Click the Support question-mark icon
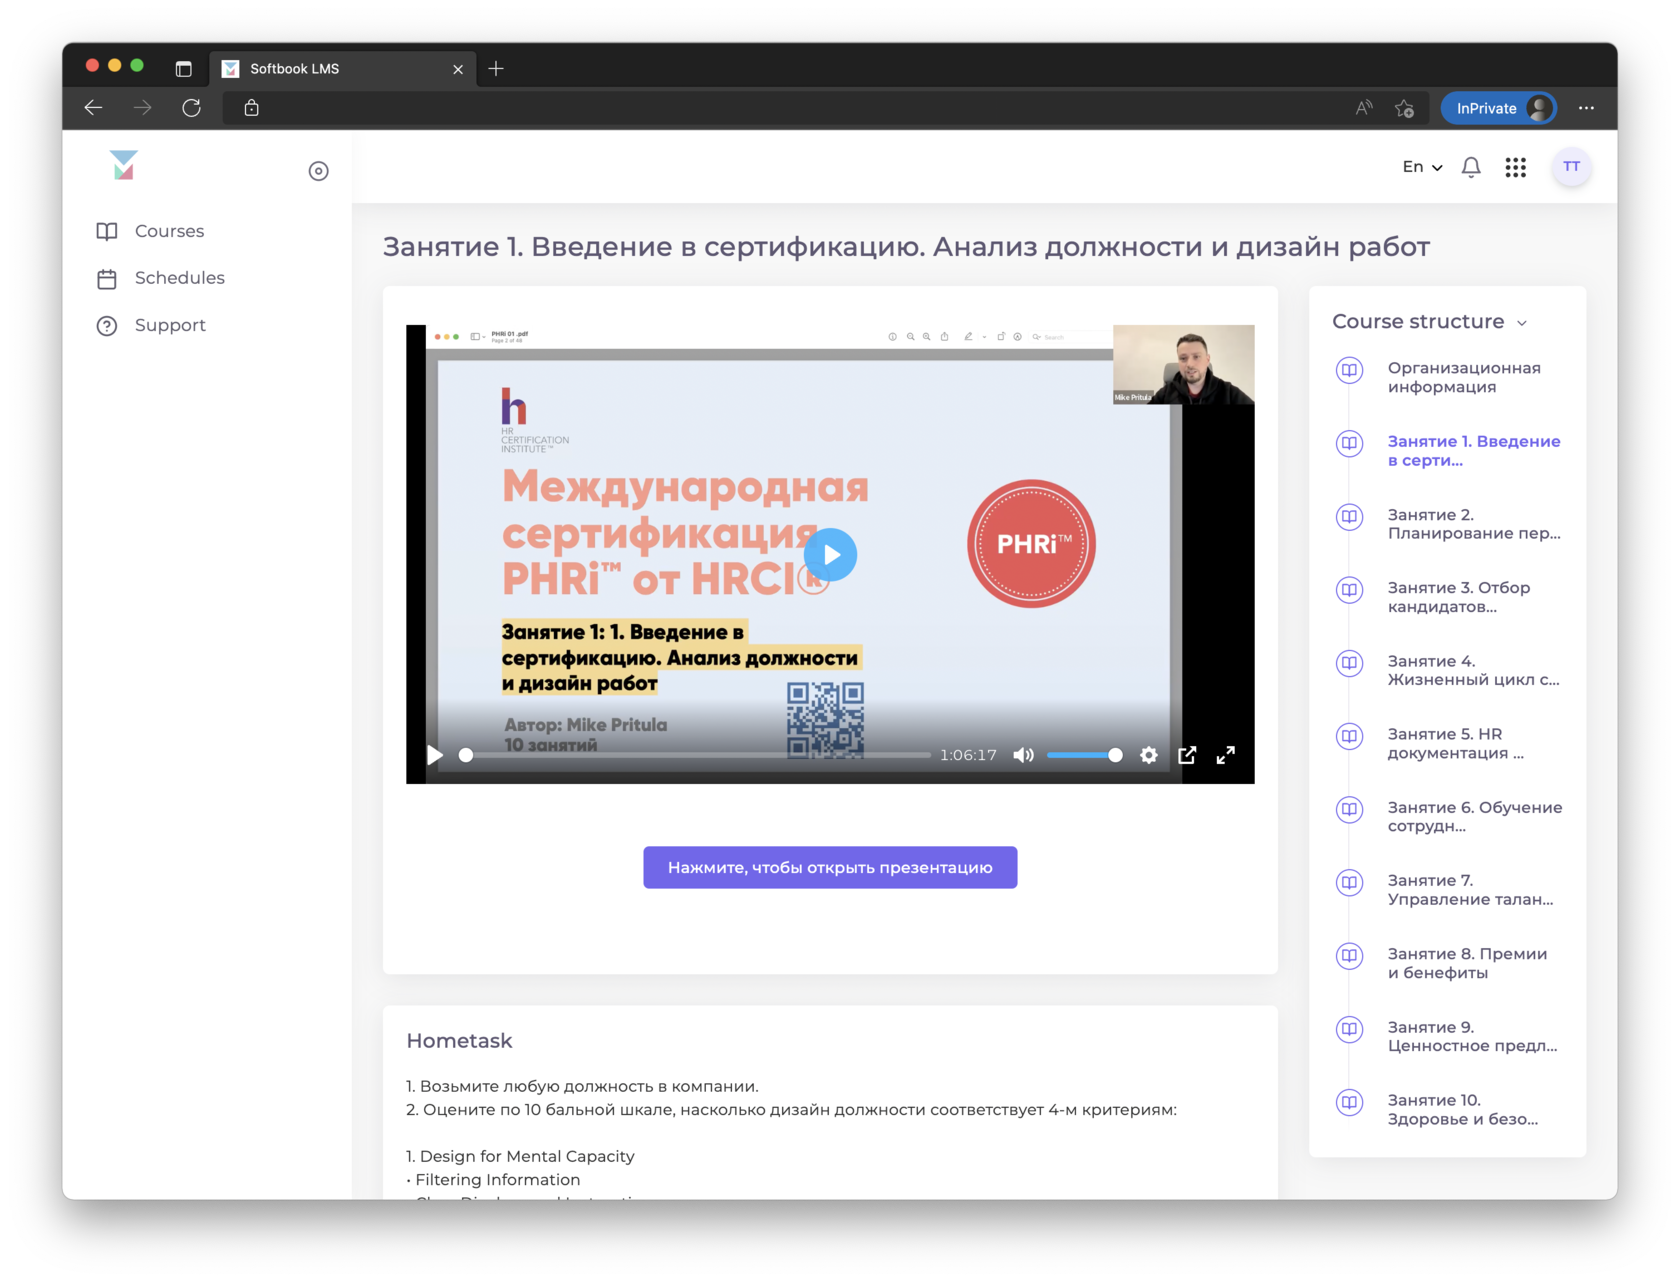 click(x=107, y=325)
